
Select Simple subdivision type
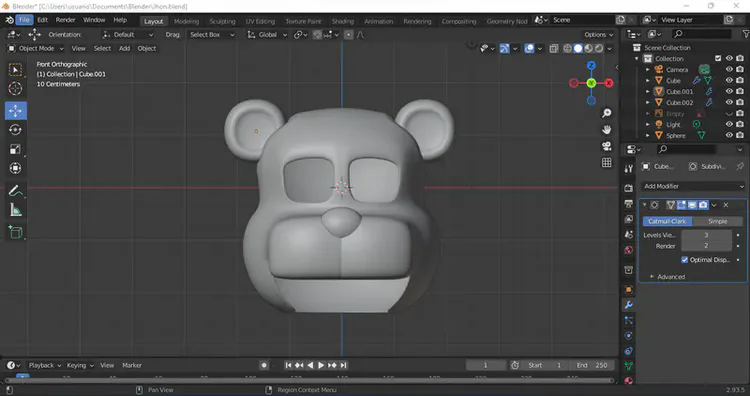(x=717, y=221)
